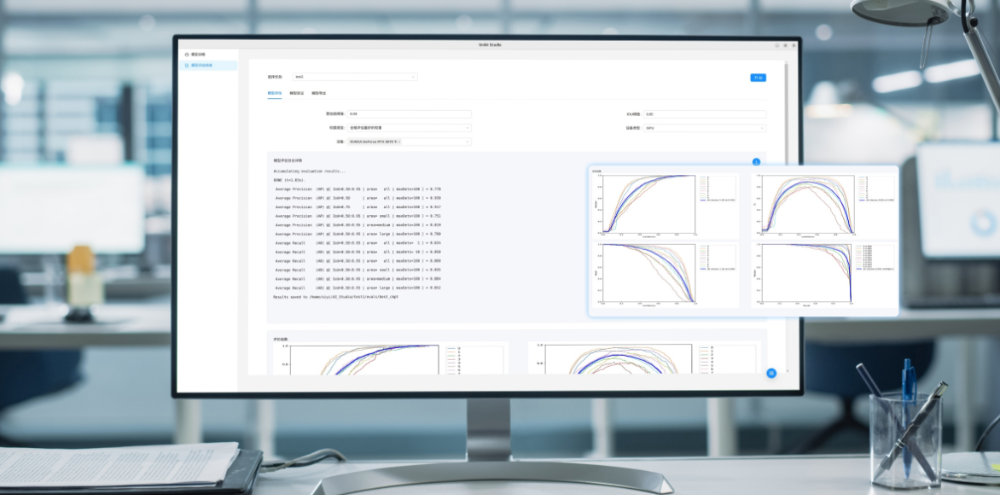Select the highlighted second sidebar menu item

tap(208, 66)
